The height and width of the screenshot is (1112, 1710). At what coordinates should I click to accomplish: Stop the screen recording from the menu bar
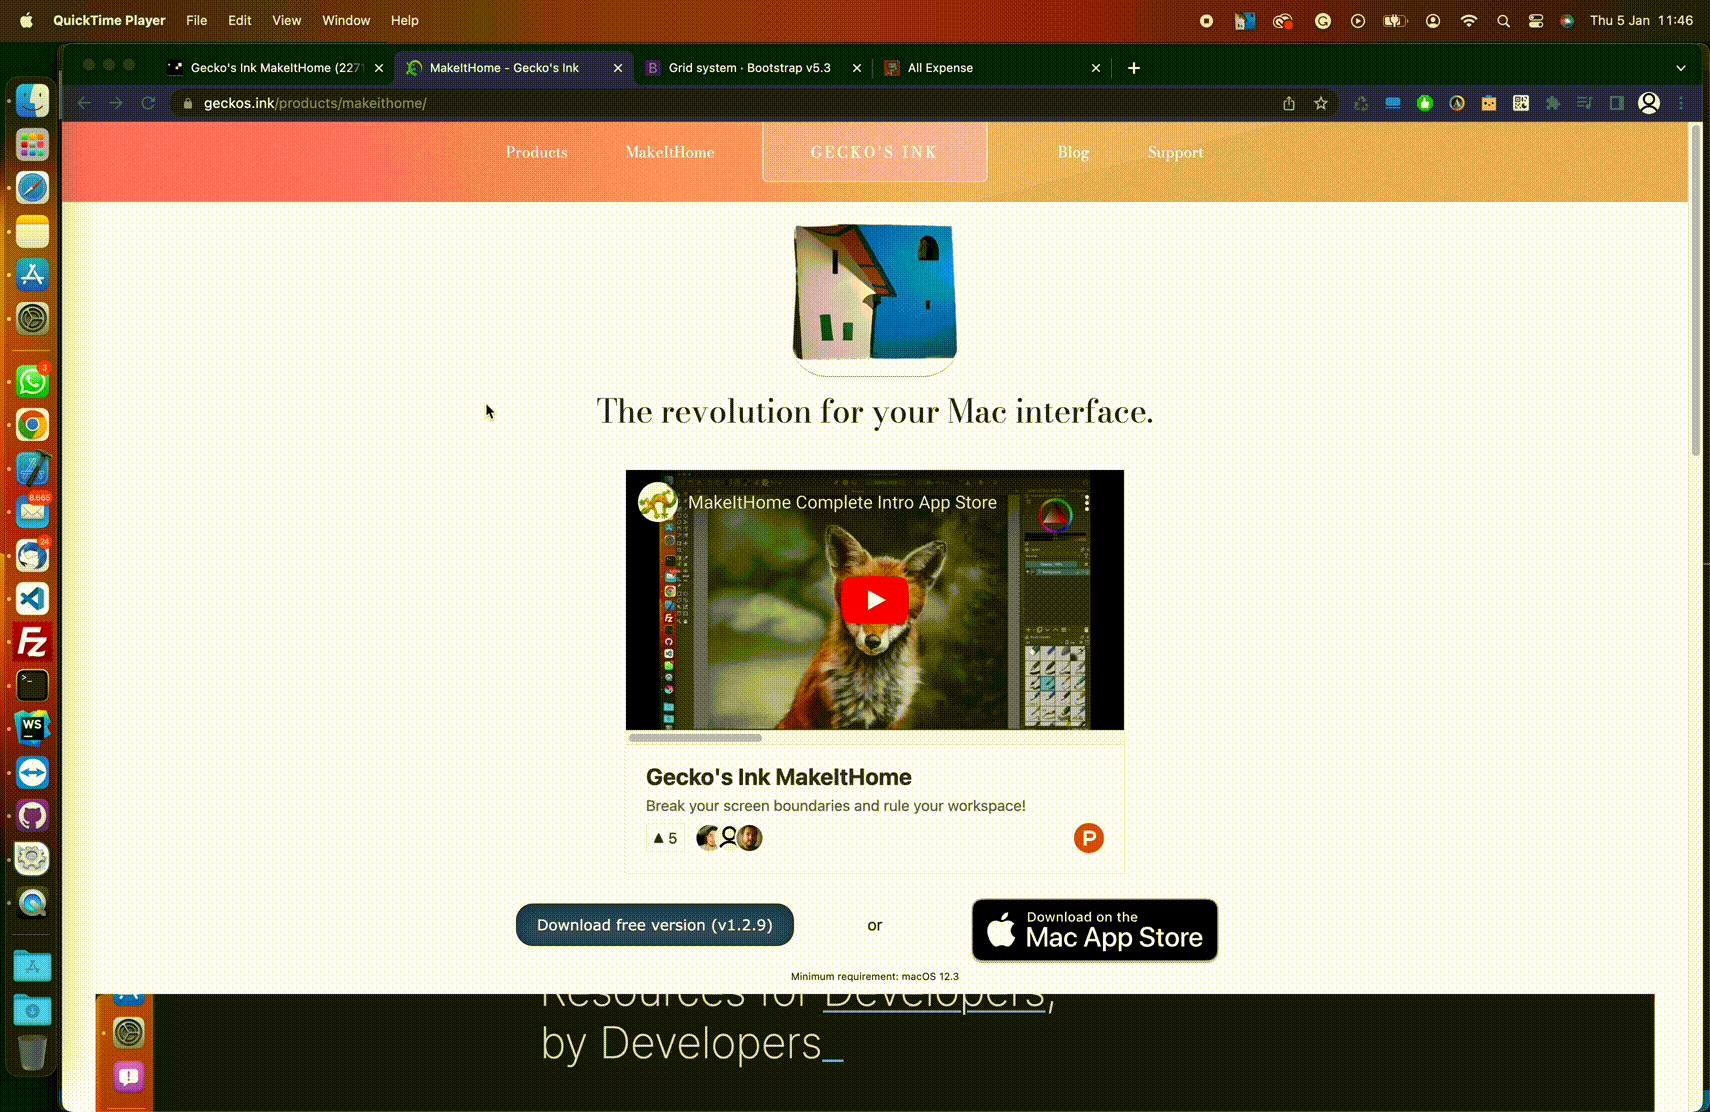[1207, 20]
